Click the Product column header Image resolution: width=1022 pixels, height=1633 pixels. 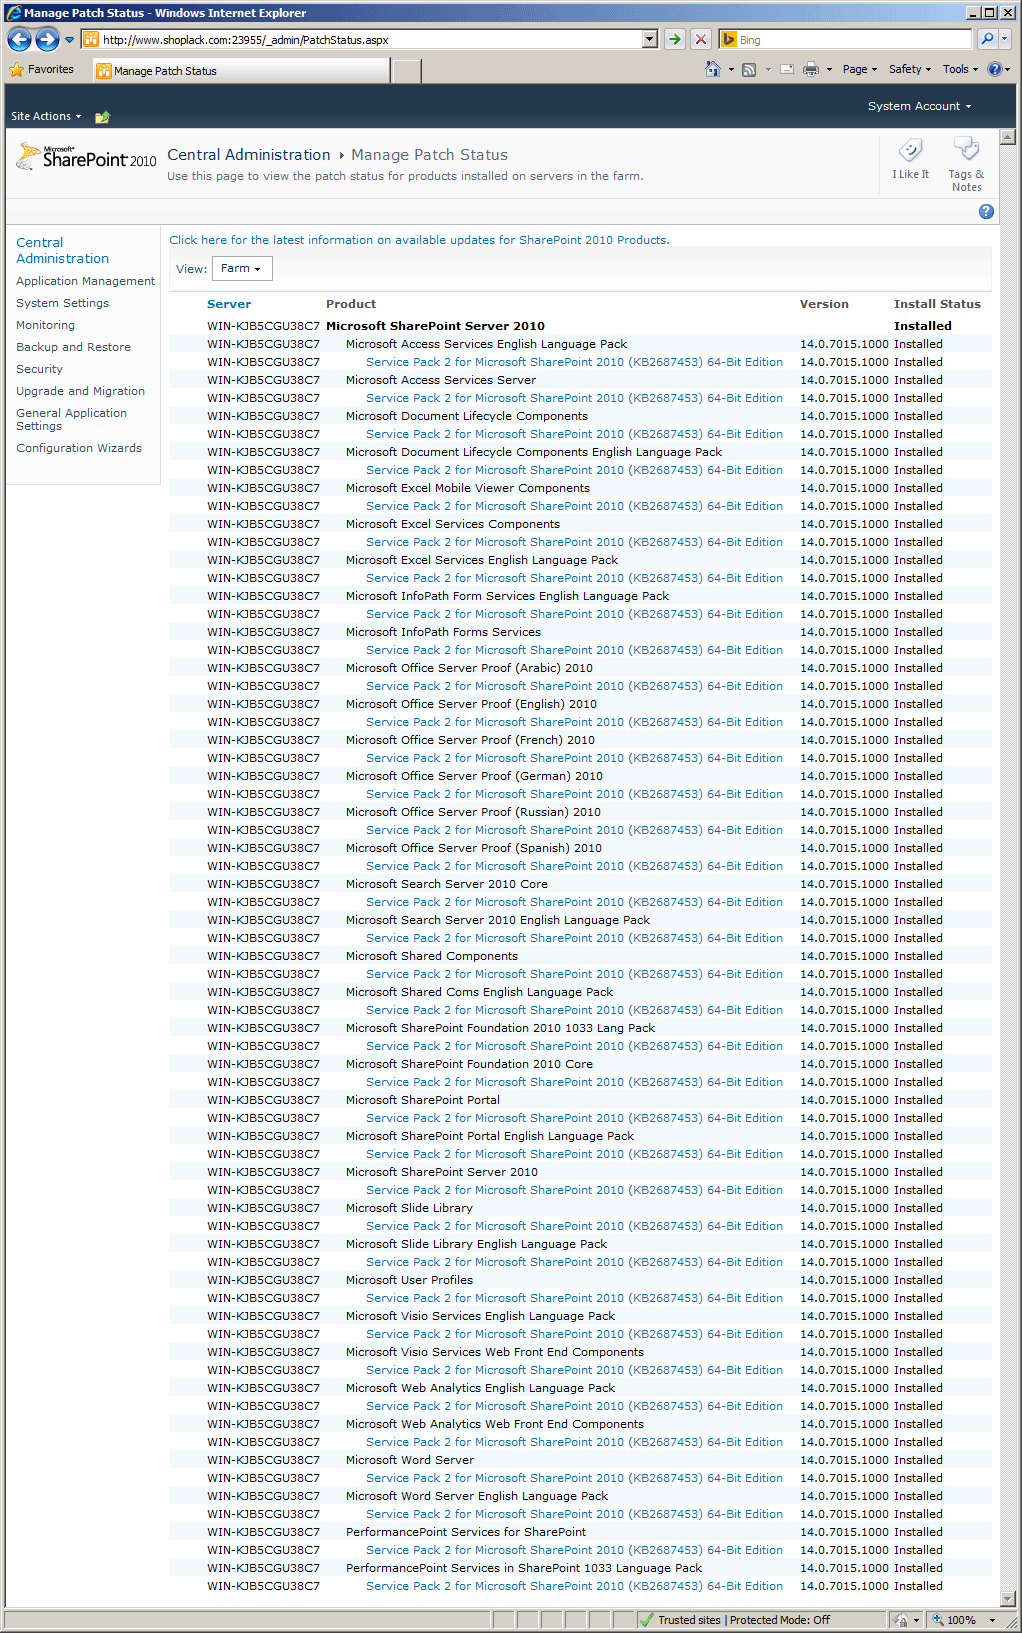coord(351,304)
